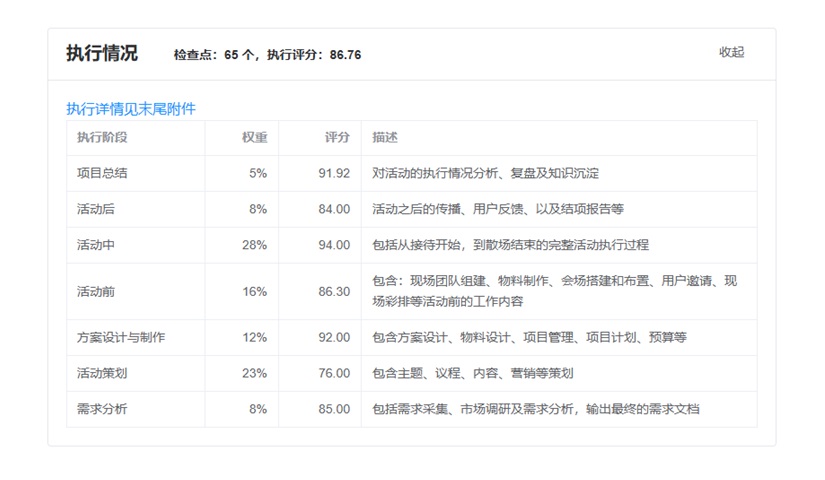825x480 pixels.
Task: Click the 16% weight cell
Action: coord(255,292)
